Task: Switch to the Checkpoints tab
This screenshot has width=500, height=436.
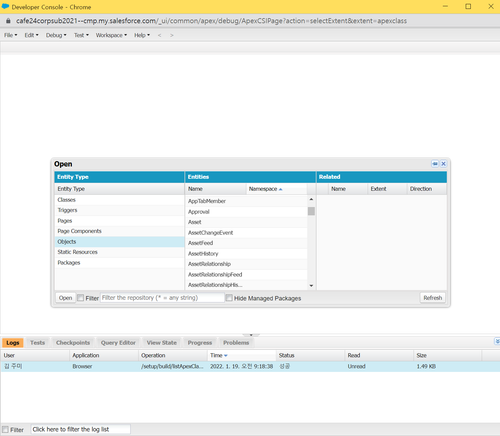Action: pyautogui.click(x=73, y=343)
